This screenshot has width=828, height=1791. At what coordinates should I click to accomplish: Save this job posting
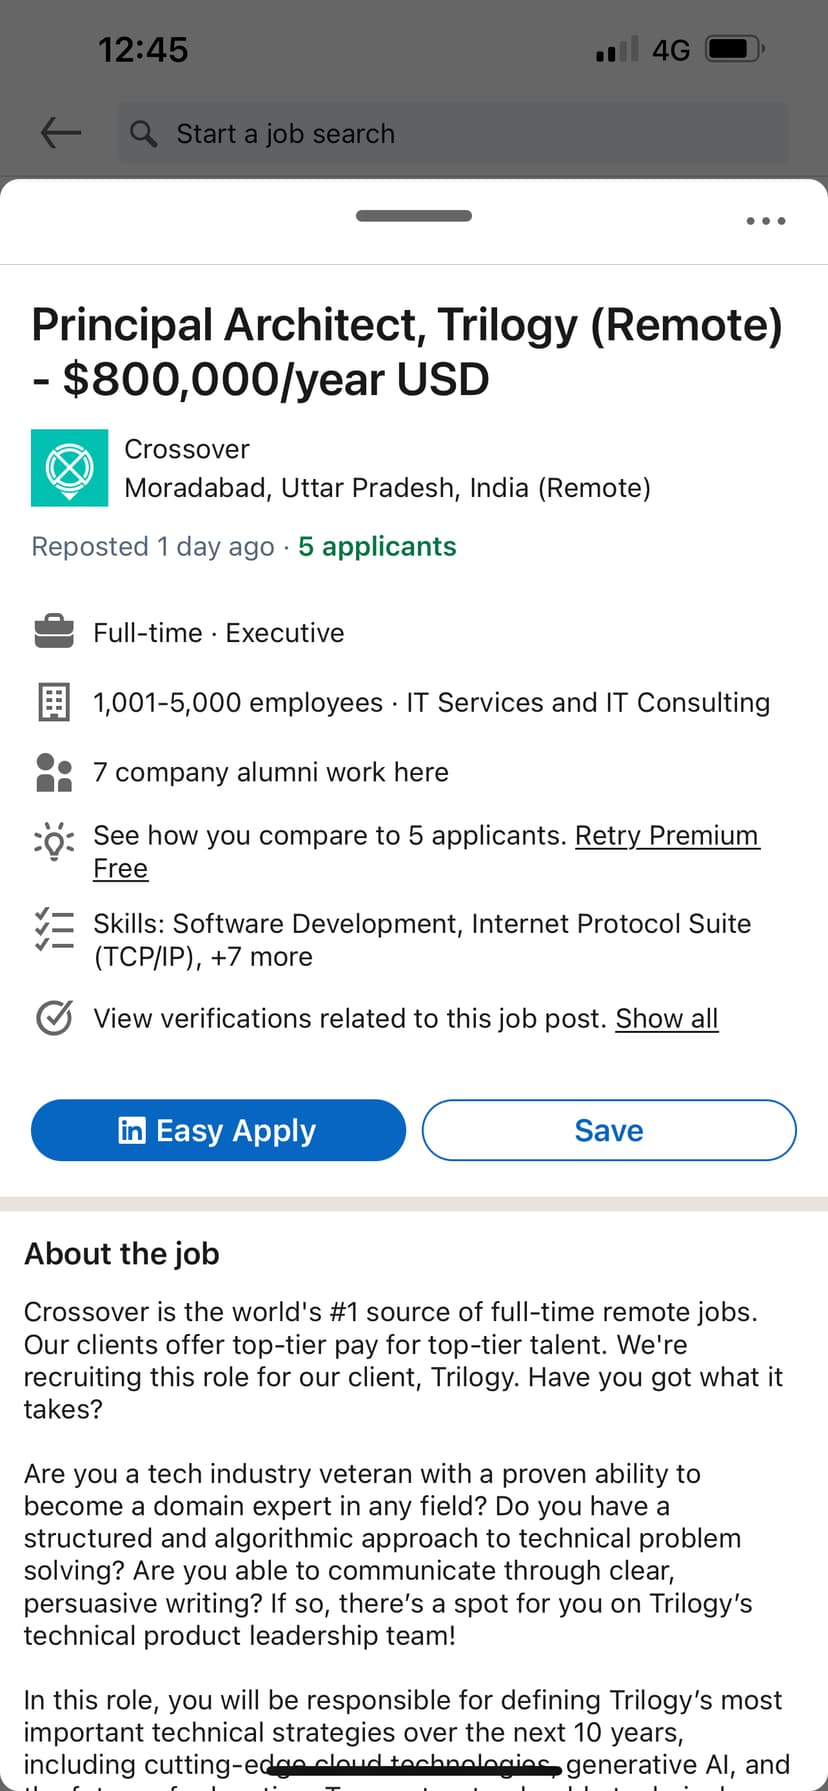click(x=608, y=1130)
